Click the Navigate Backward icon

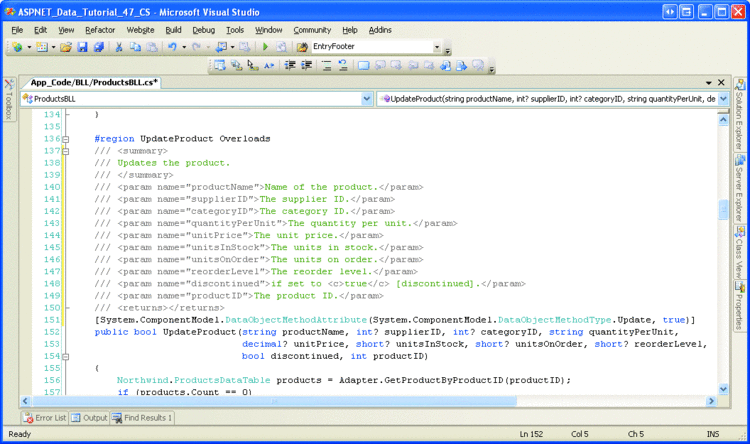tap(221, 47)
